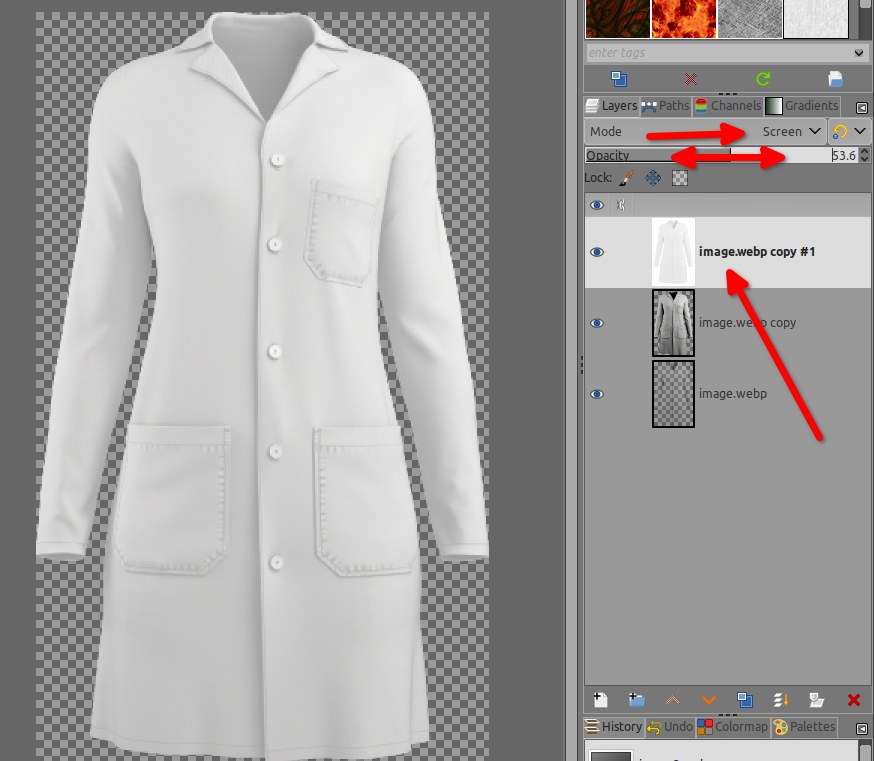Toggle lock pixels paintbrush icon
Image resolution: width=874 pixels, height=761 pixels.
[x=627, y=178]
